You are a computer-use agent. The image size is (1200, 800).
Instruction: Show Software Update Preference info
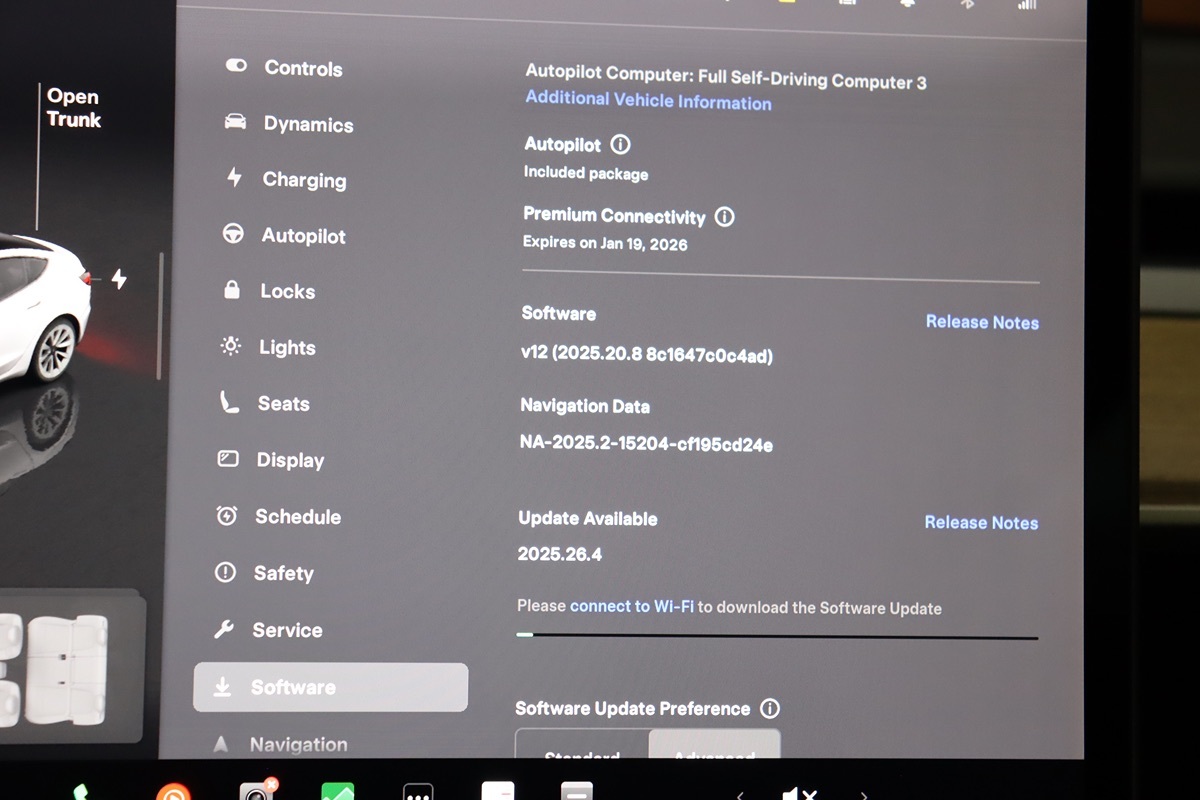770,709
